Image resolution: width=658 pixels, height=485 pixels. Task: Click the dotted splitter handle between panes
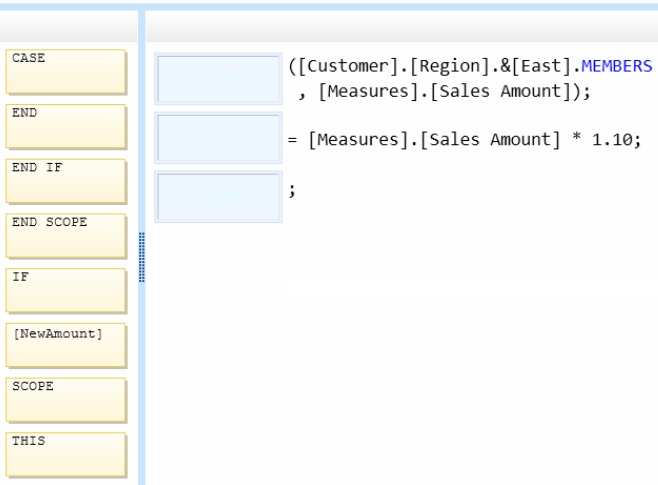point(142,257)
